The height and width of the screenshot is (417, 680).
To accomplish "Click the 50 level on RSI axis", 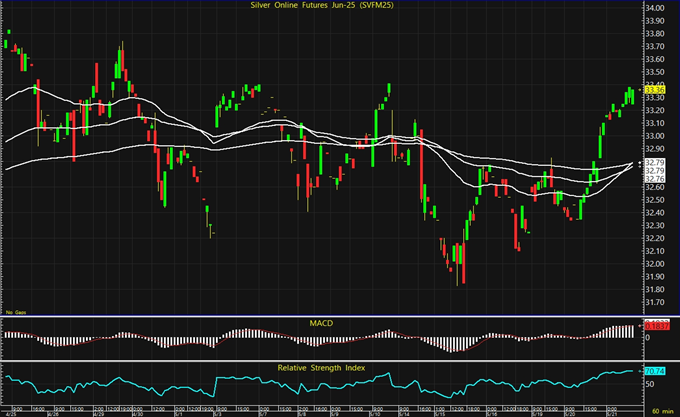I will (x=650, y=383).
